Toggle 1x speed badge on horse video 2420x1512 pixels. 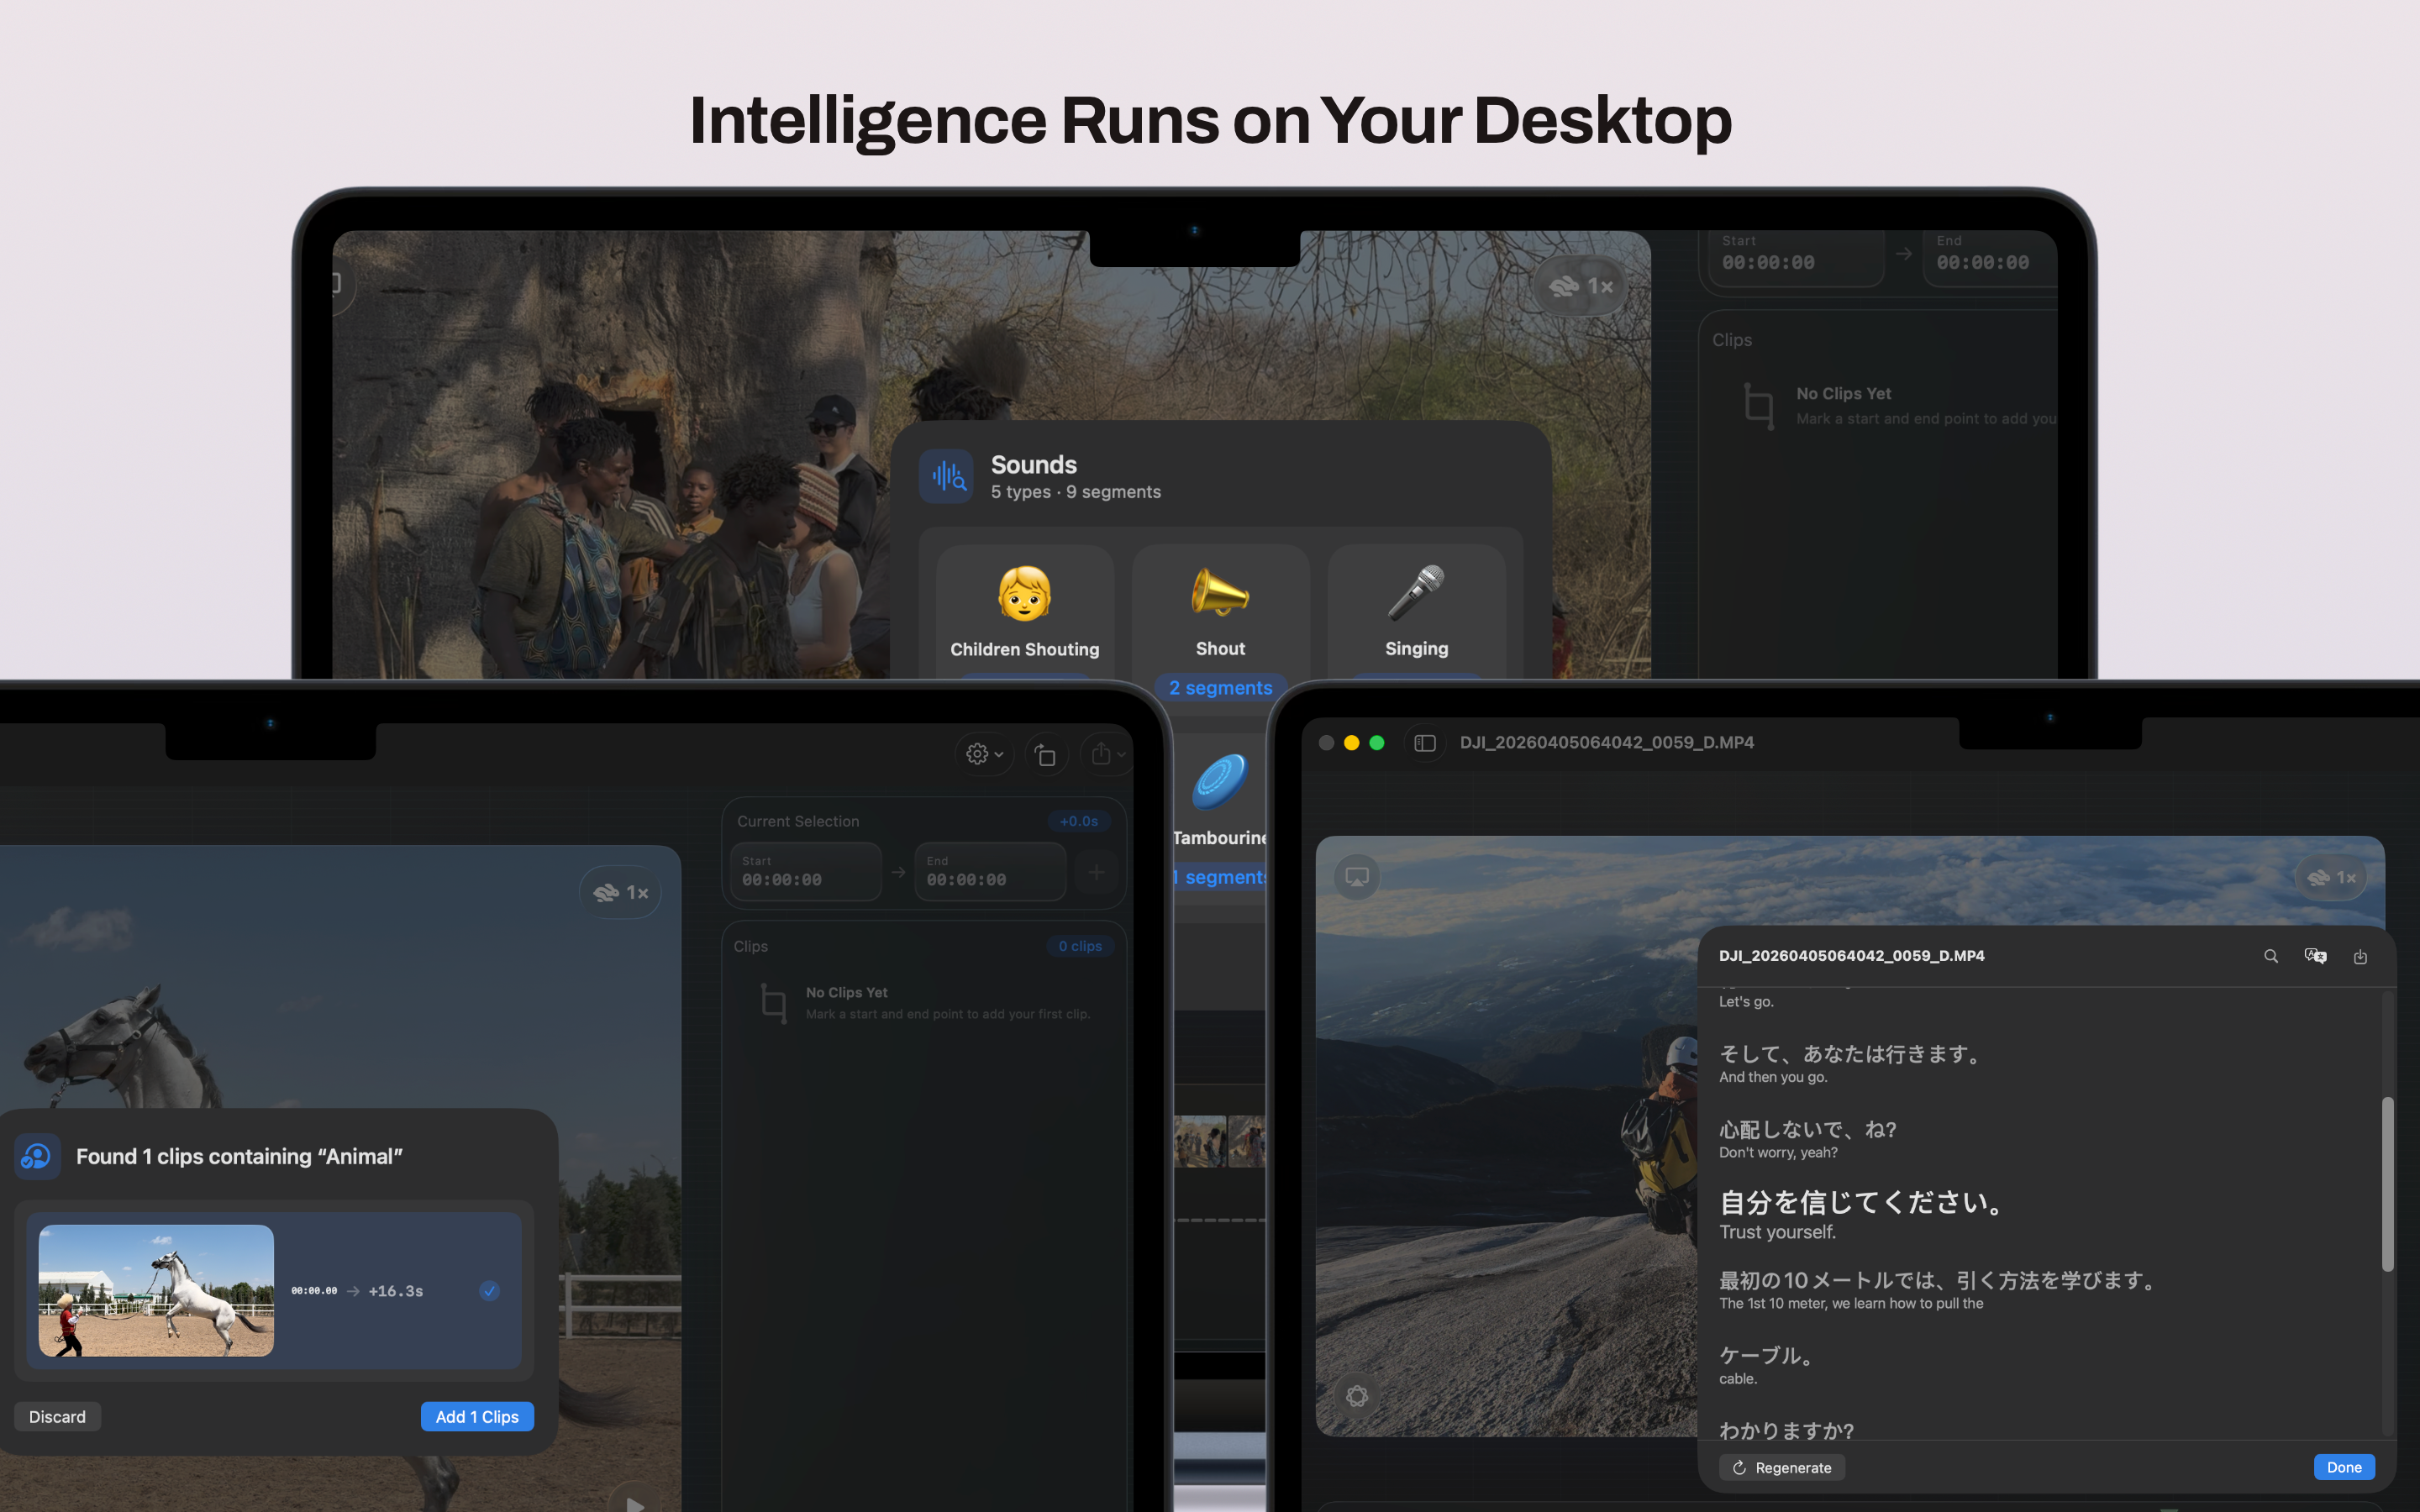620,892
